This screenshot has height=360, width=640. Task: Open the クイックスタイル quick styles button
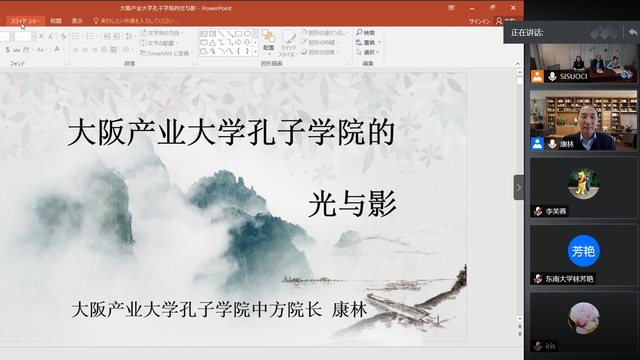288,43
